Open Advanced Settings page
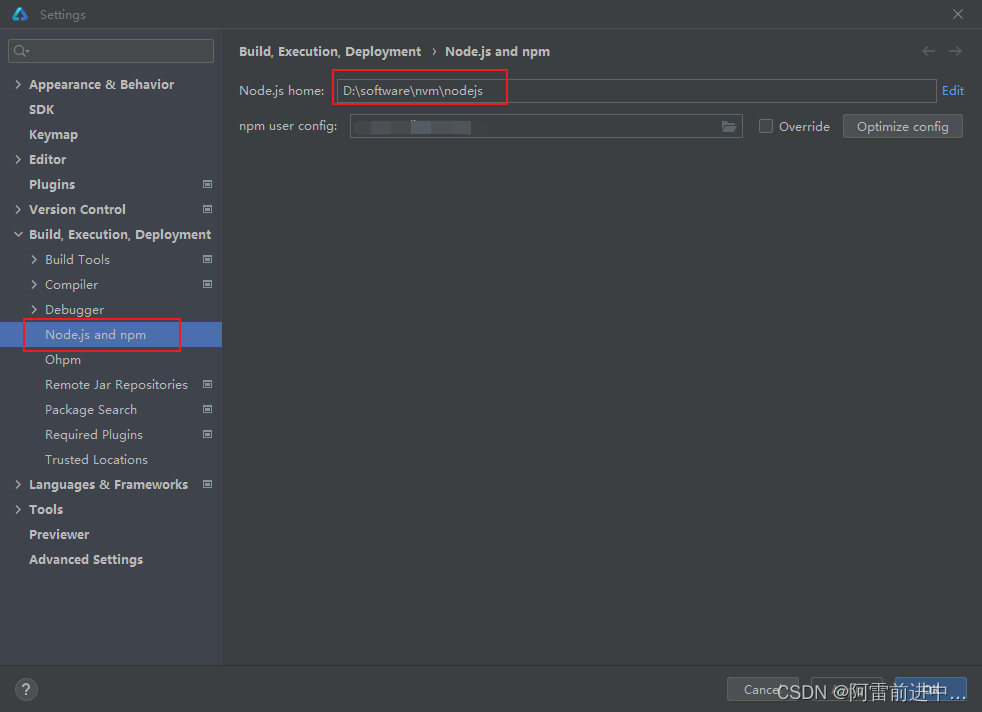The image size is (982, 712). [86, 560]
